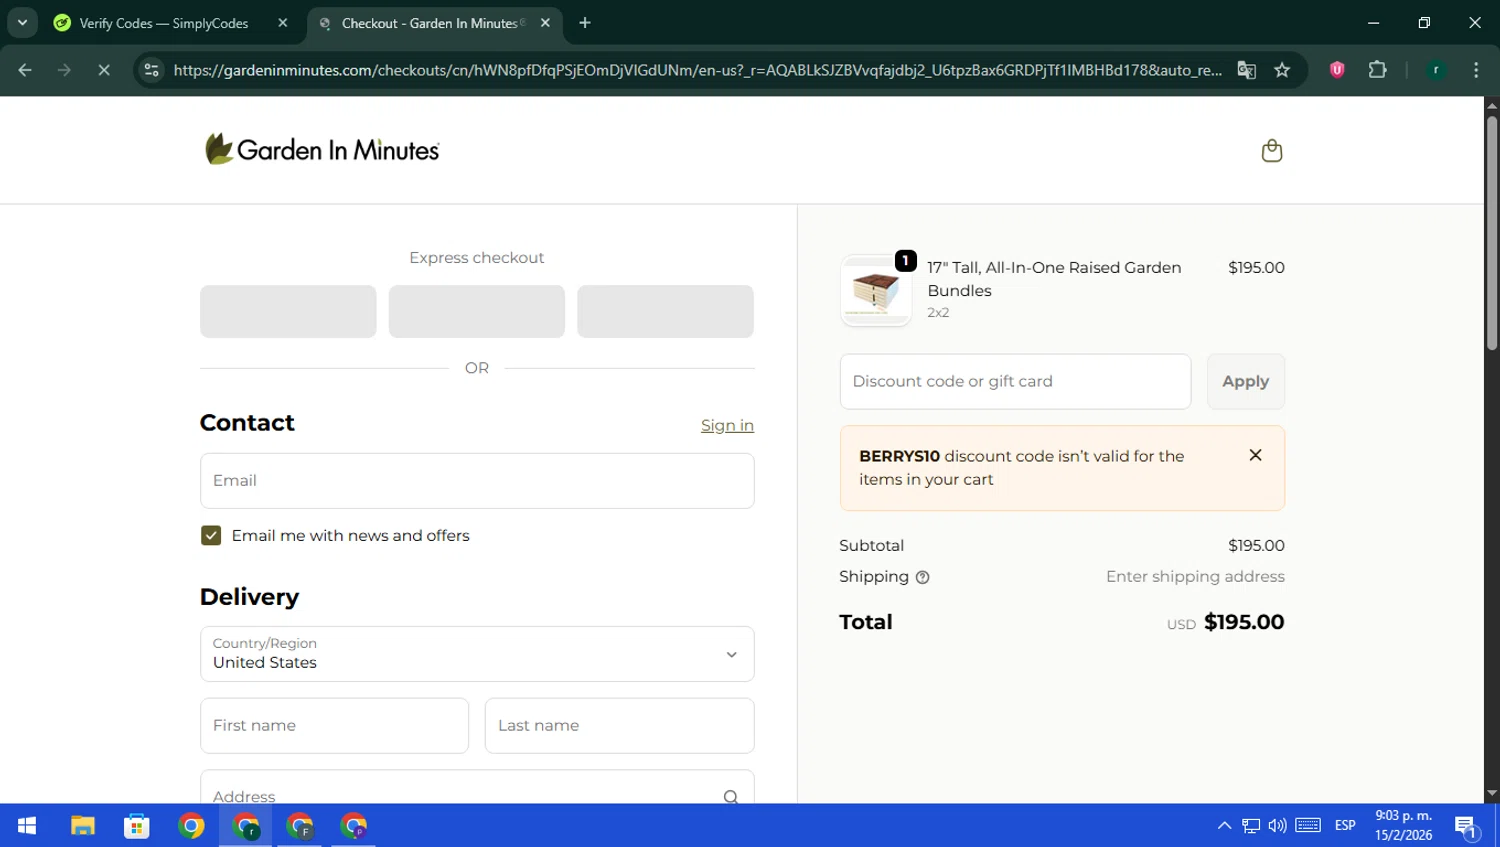The image size is (1500, 847).
Task: Open the volume control in tray
Action: [1277, 826]
